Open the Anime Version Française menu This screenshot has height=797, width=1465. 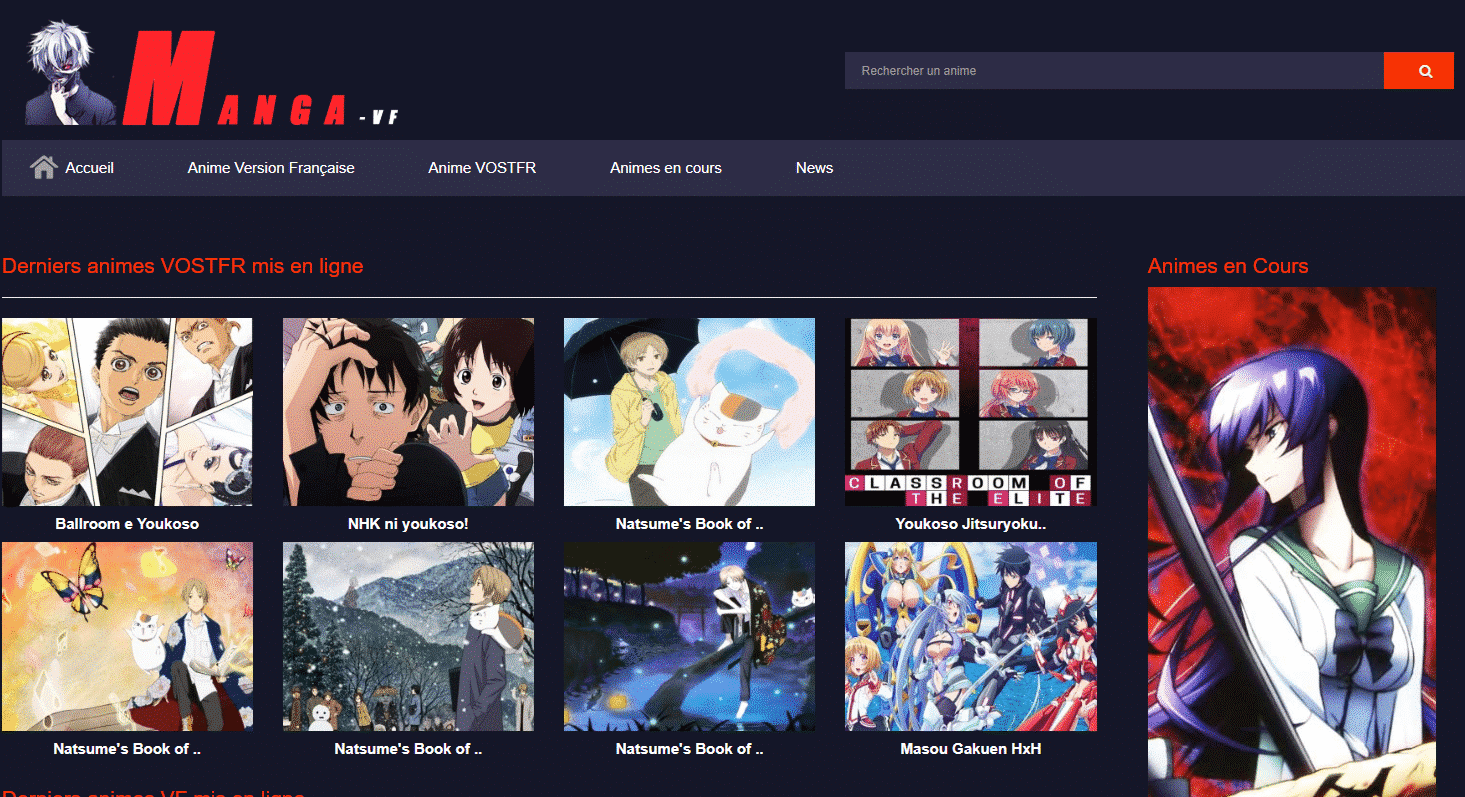(271, 168)
